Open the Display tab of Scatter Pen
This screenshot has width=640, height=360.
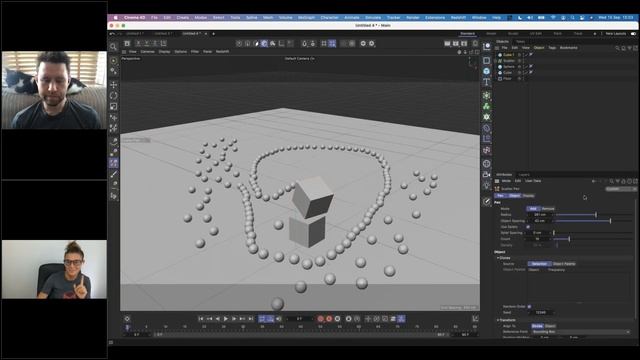click(x=528, y=196)
